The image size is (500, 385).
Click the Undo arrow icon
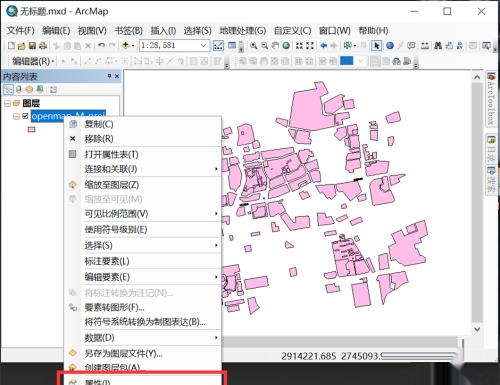(101, 46)
